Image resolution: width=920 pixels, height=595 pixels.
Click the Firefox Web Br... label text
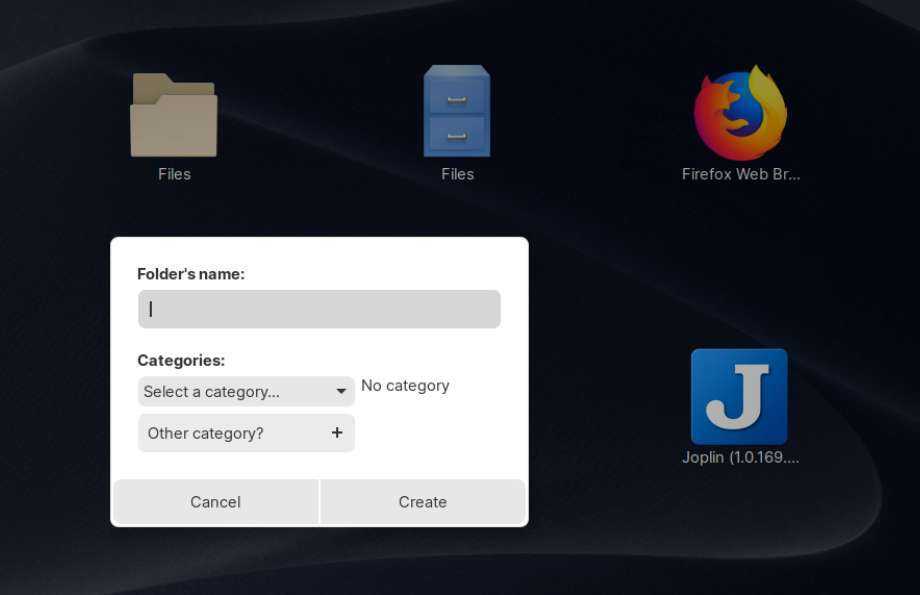point(740,174)
